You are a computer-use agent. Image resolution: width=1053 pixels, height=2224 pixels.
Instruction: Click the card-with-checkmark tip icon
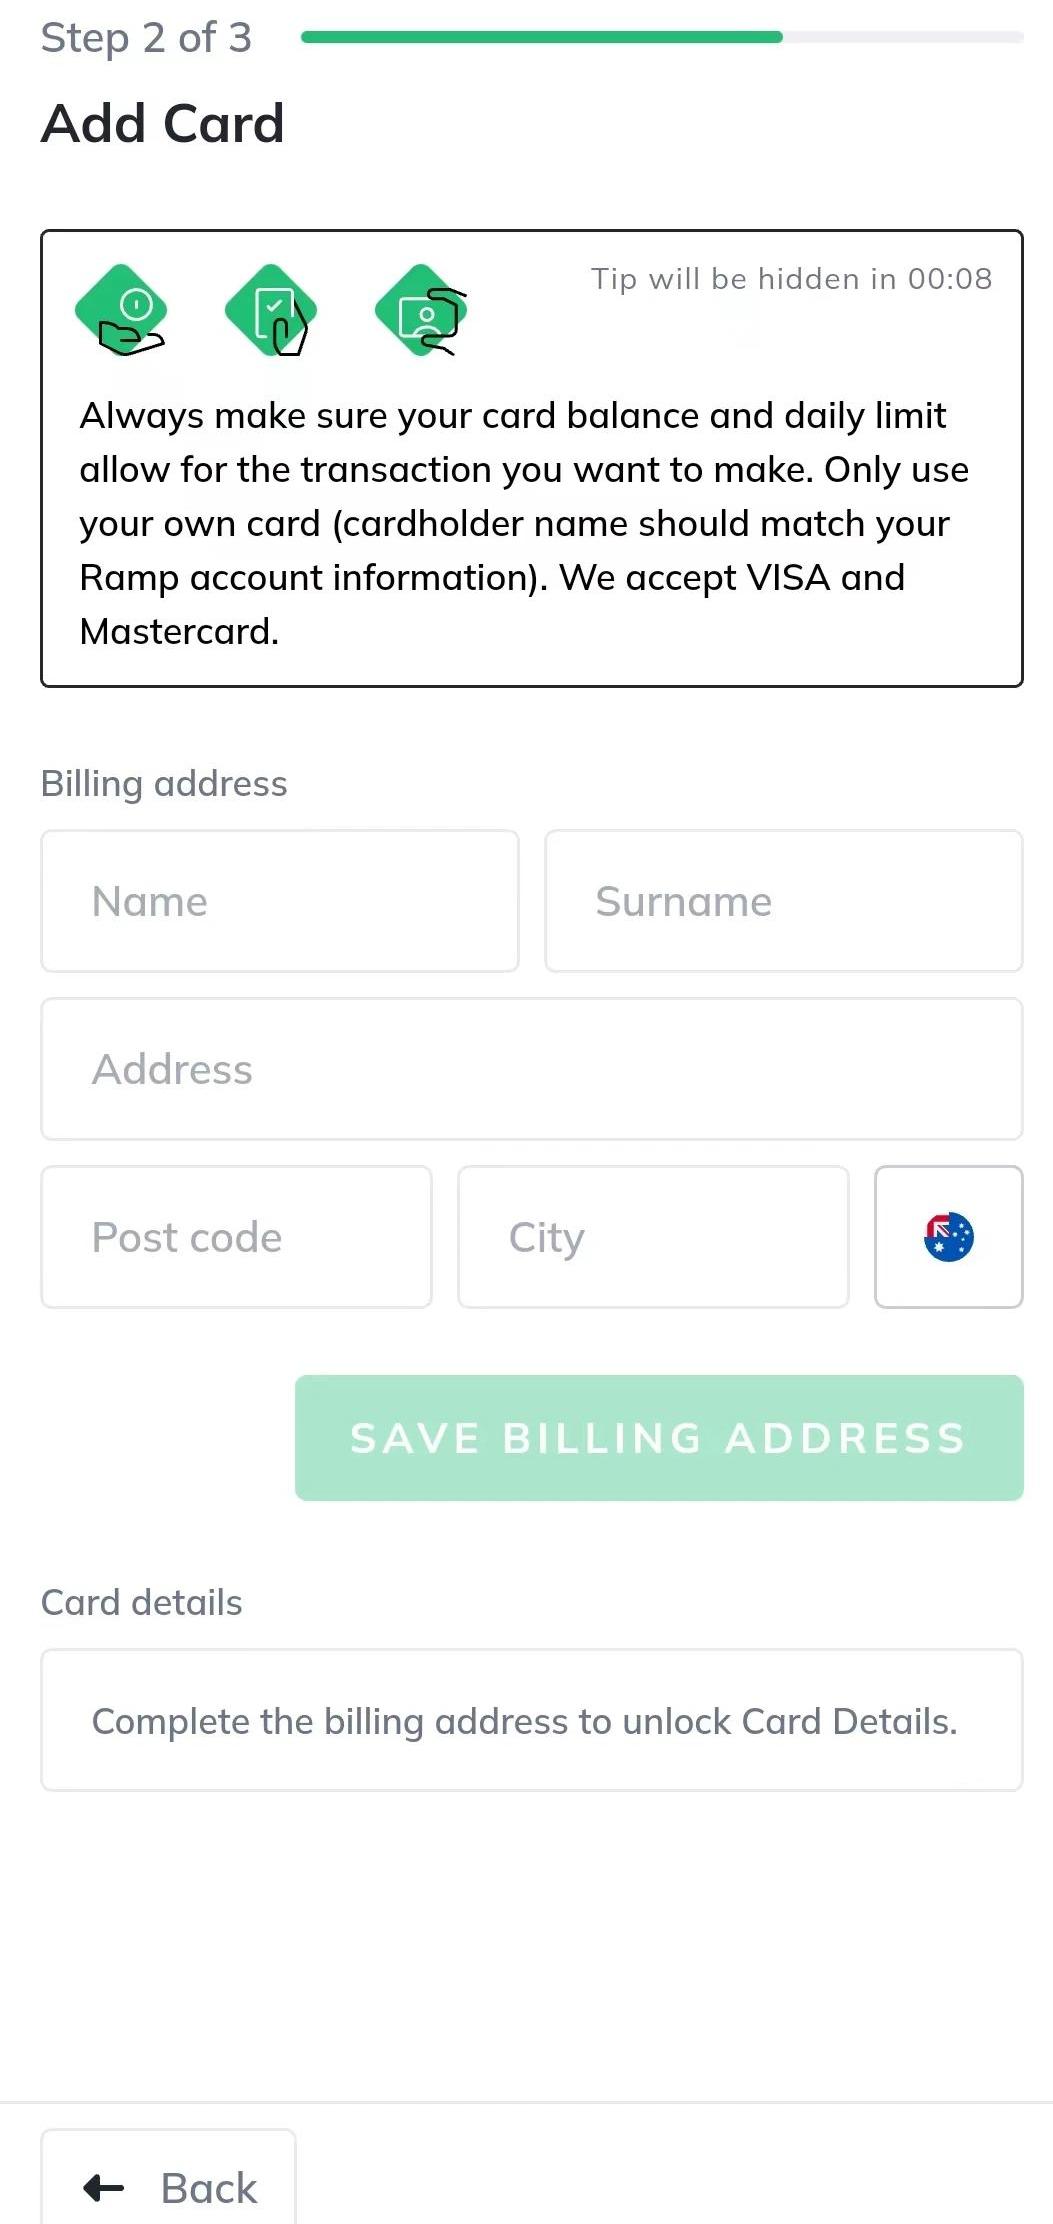click(272, 311)
